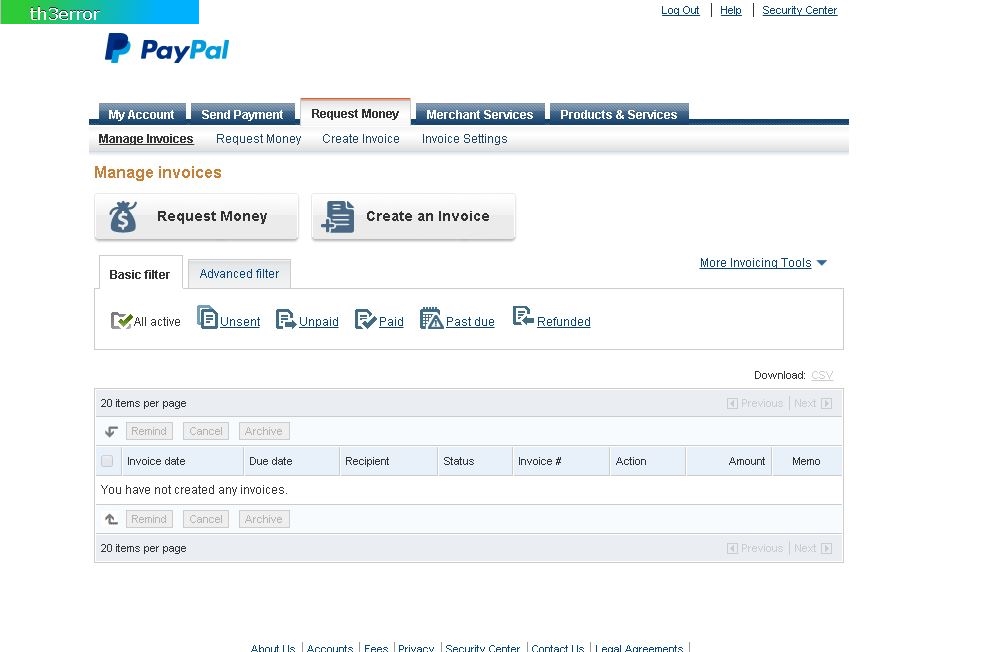Select the Request Money tab
Image resolution: width=1007 pixels, height=652 pixels.
pos(355,113)
